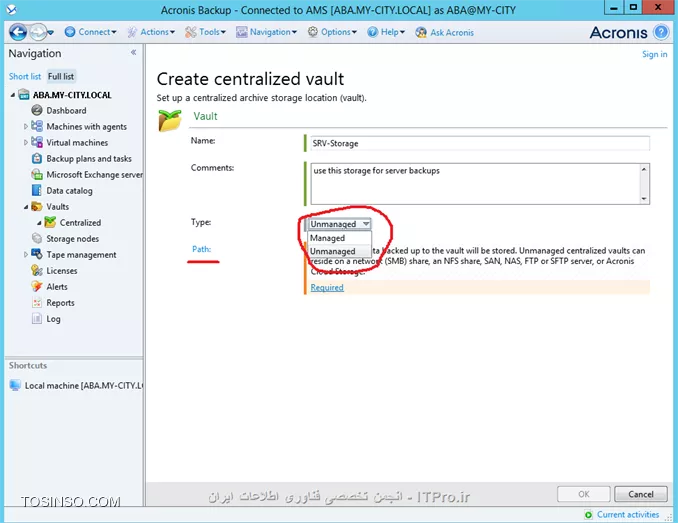Image resolution: width=678 pixels, height=523 pixels.
Task: Open the navigation history dropdown arrow
Action: 51,32
